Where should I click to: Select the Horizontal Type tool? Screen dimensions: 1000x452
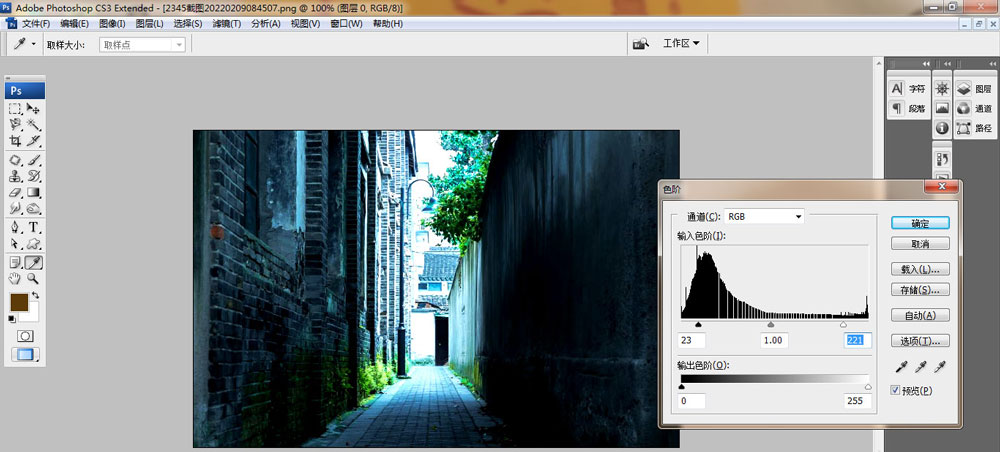33,227
